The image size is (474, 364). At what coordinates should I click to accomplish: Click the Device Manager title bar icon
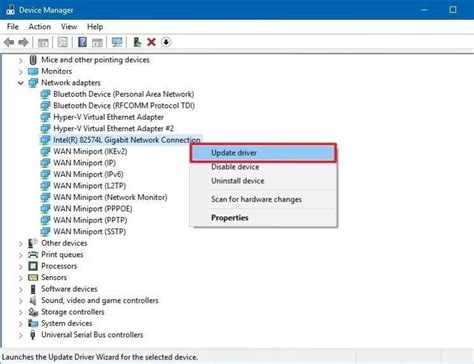pyautogui.click(x=10, y=10)
